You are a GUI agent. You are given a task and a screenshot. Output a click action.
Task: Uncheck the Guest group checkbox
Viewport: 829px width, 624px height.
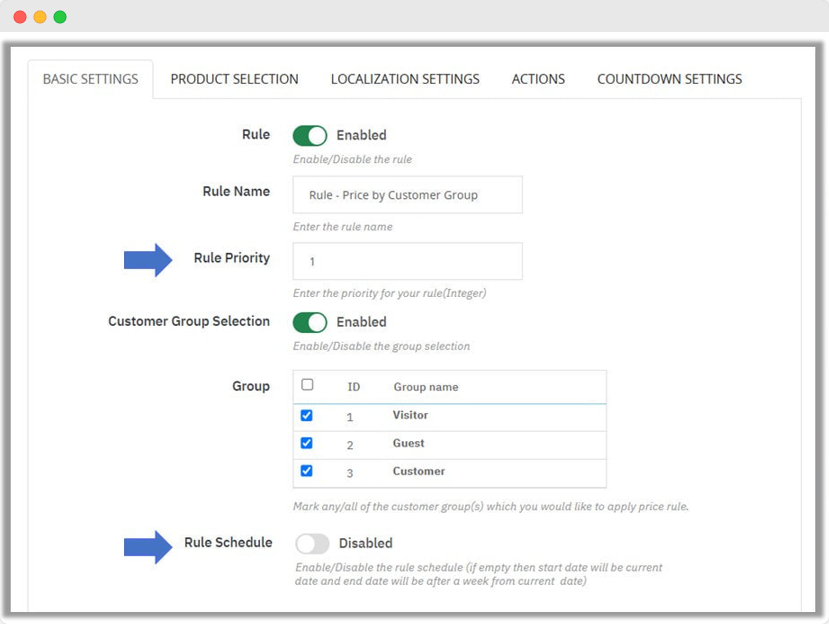tap(307, 443)
